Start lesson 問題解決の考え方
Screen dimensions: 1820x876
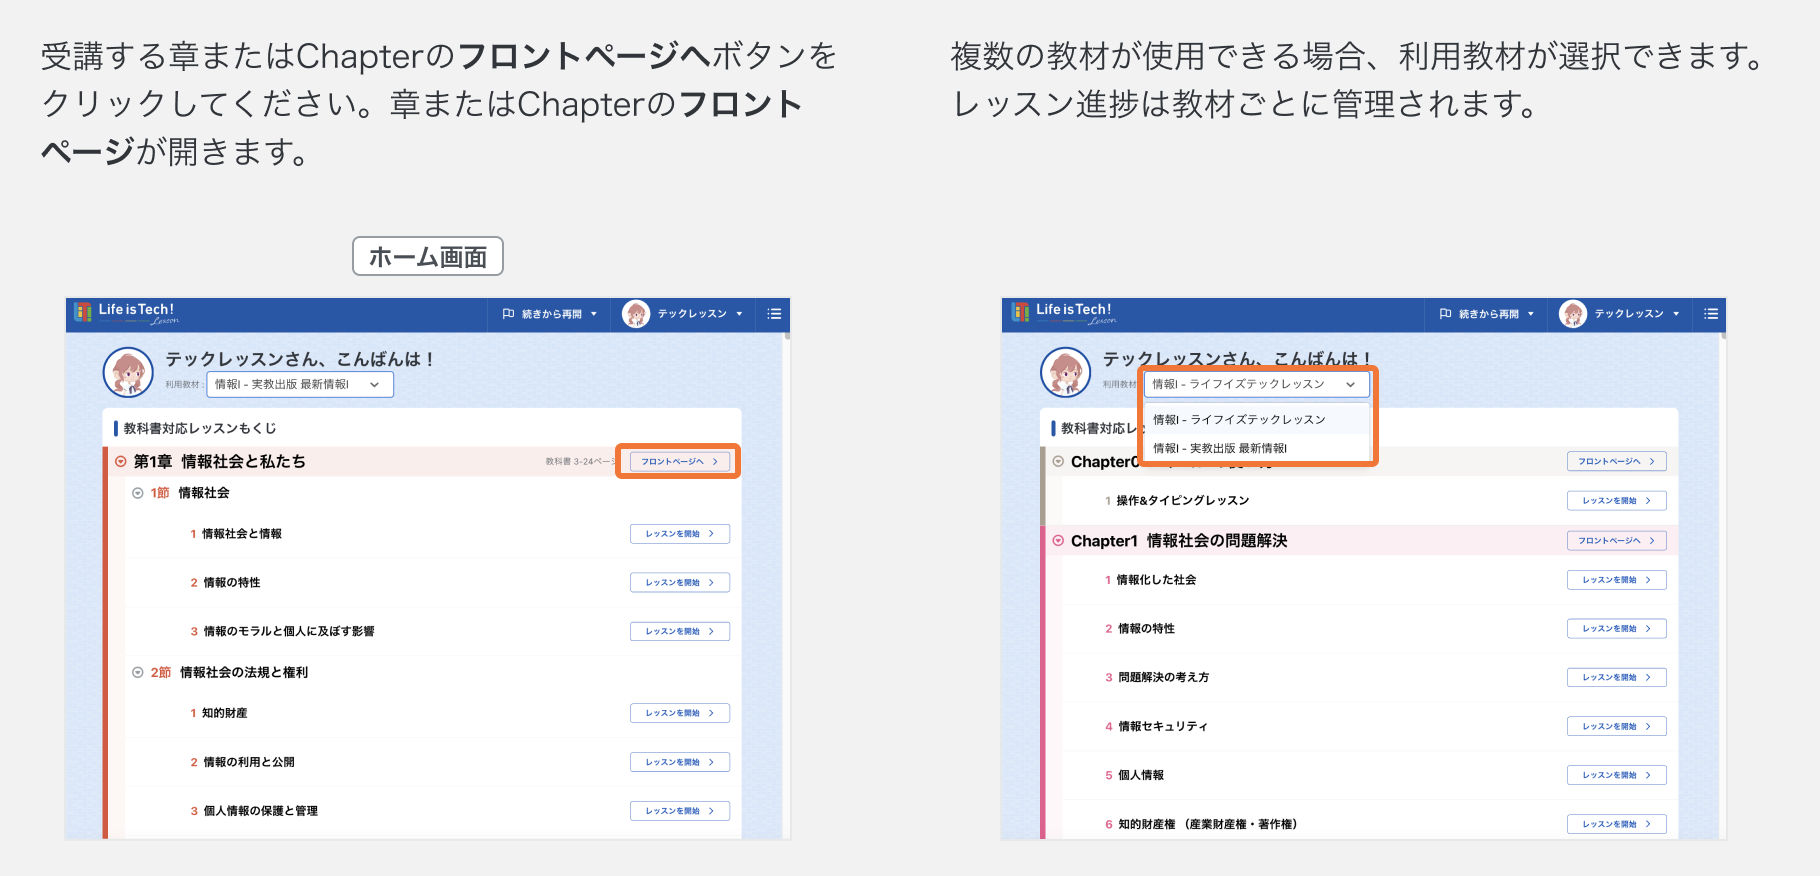click(1617, 678)
